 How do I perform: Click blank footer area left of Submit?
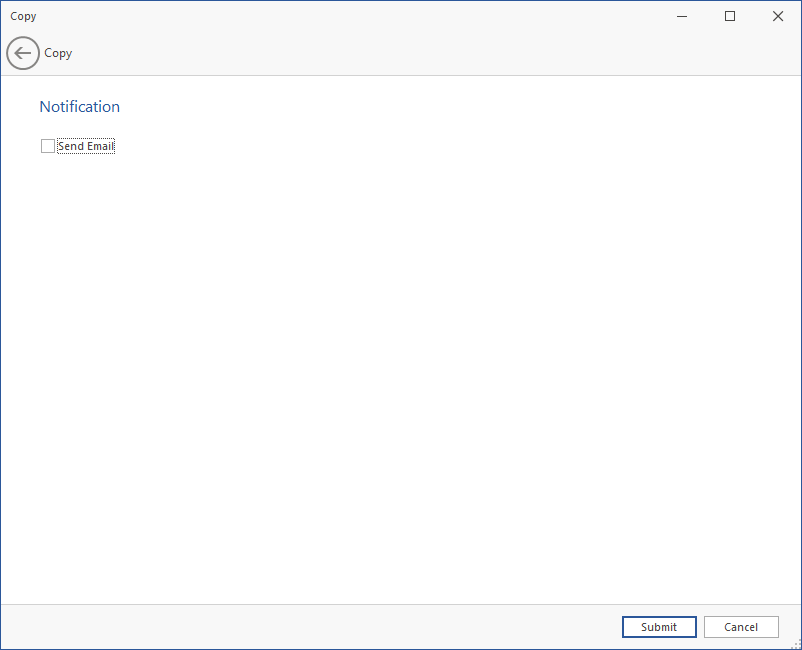click(x=300, y=627)
